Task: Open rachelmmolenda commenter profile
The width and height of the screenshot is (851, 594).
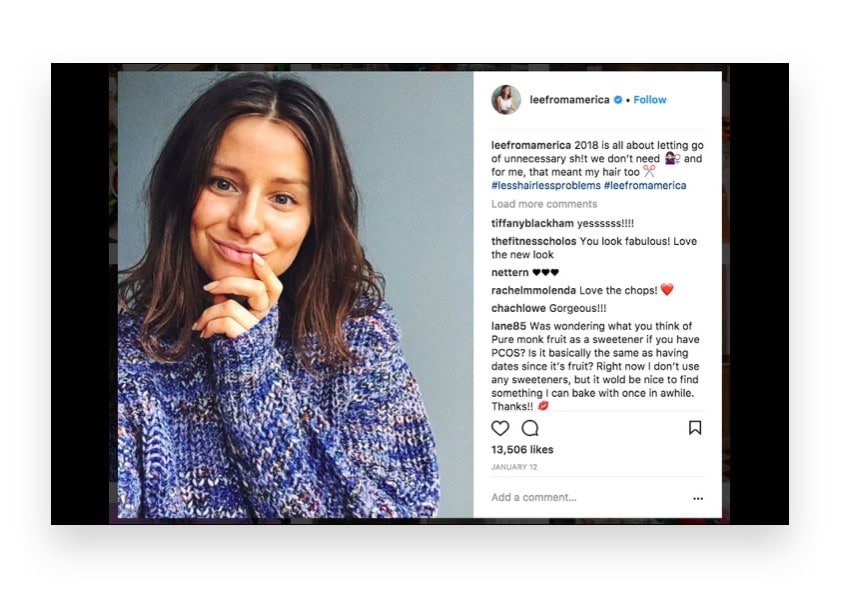Action: click(534, 290)
